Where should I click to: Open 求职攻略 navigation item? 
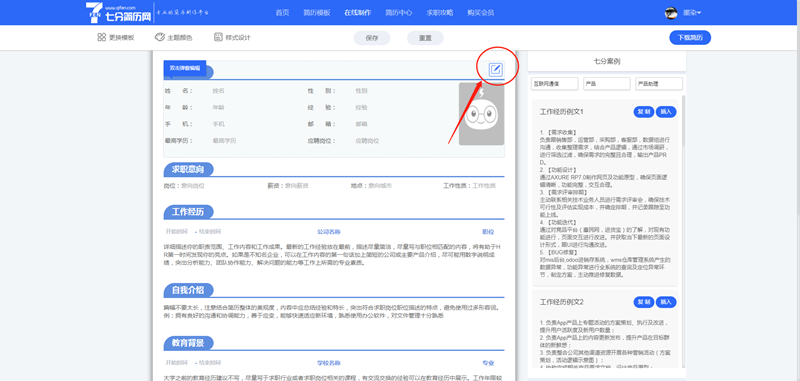(439, 13)
